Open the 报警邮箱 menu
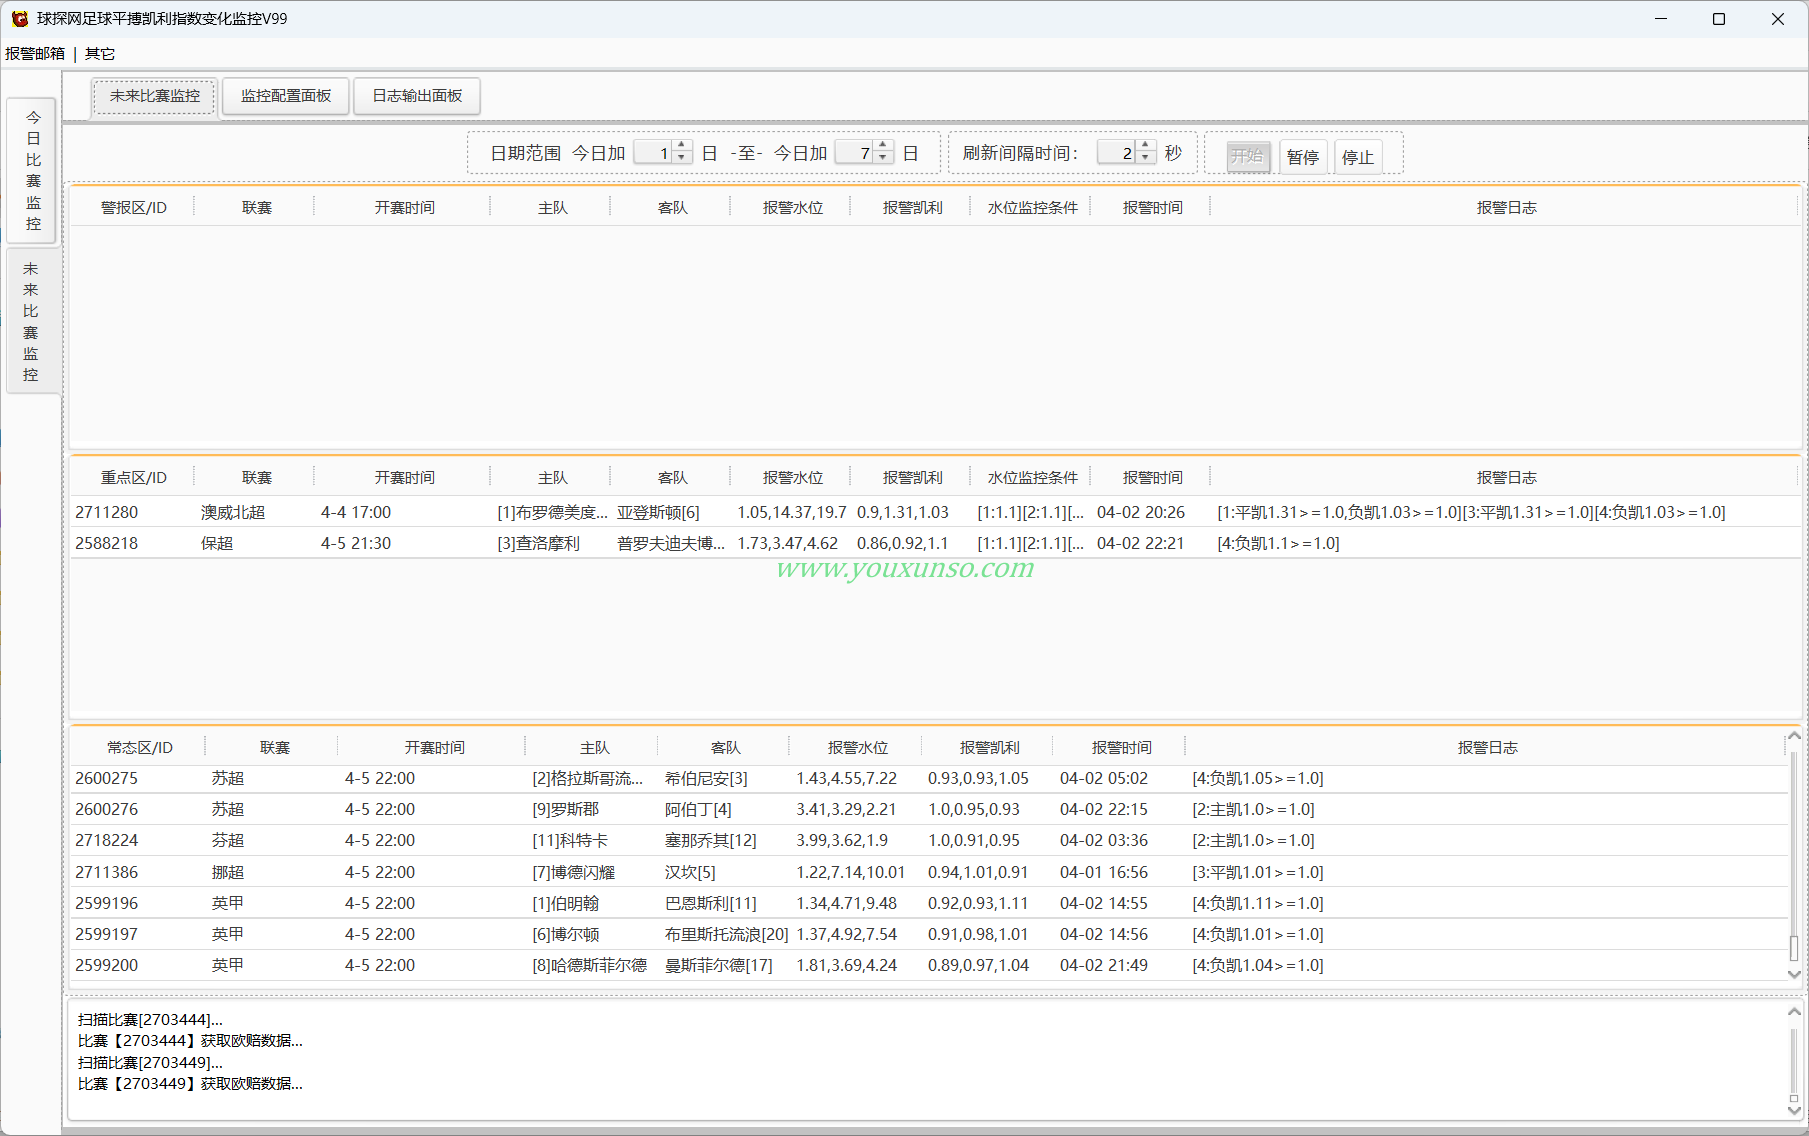The width and height of the screenshot is (1809, 1136). coord(35,54)
